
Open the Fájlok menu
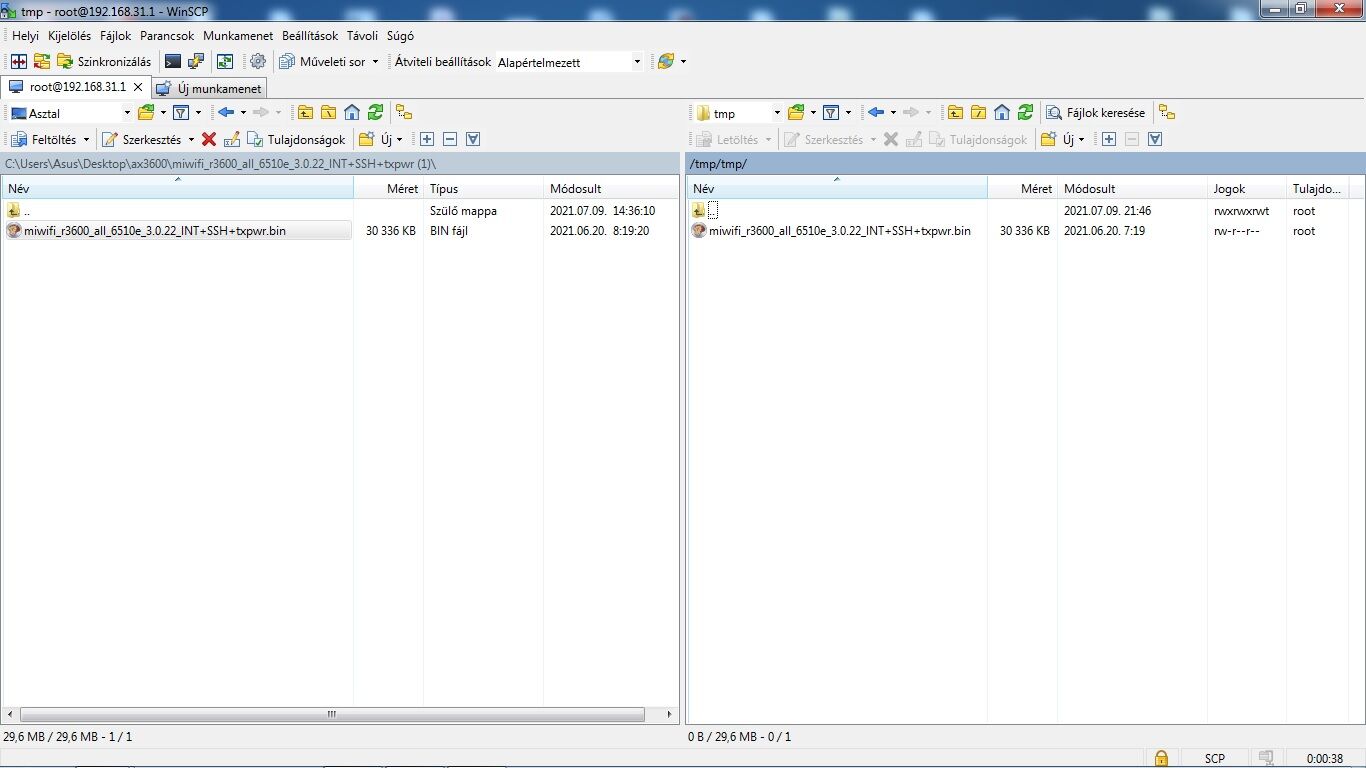pos(116,35)
